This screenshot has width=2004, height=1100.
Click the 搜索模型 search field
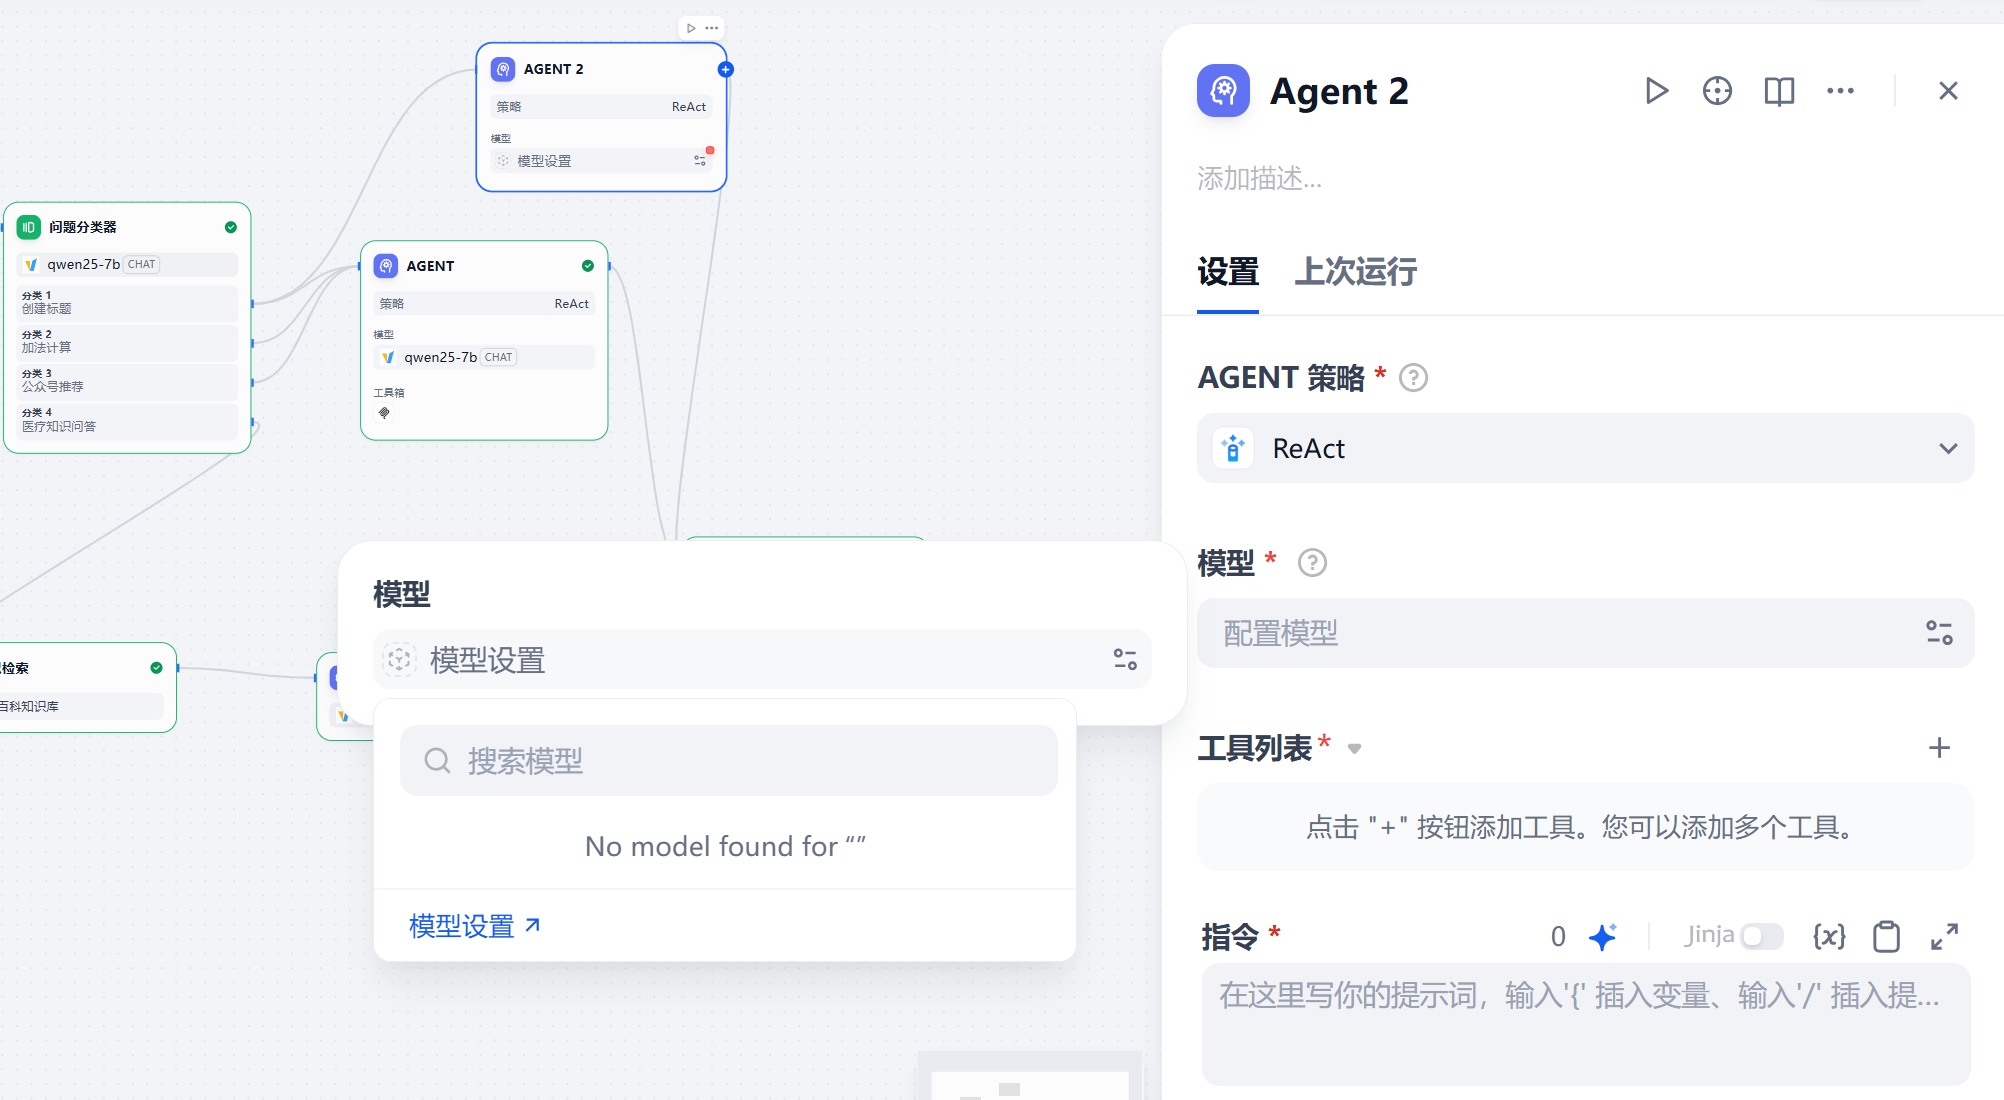point(729,760)
